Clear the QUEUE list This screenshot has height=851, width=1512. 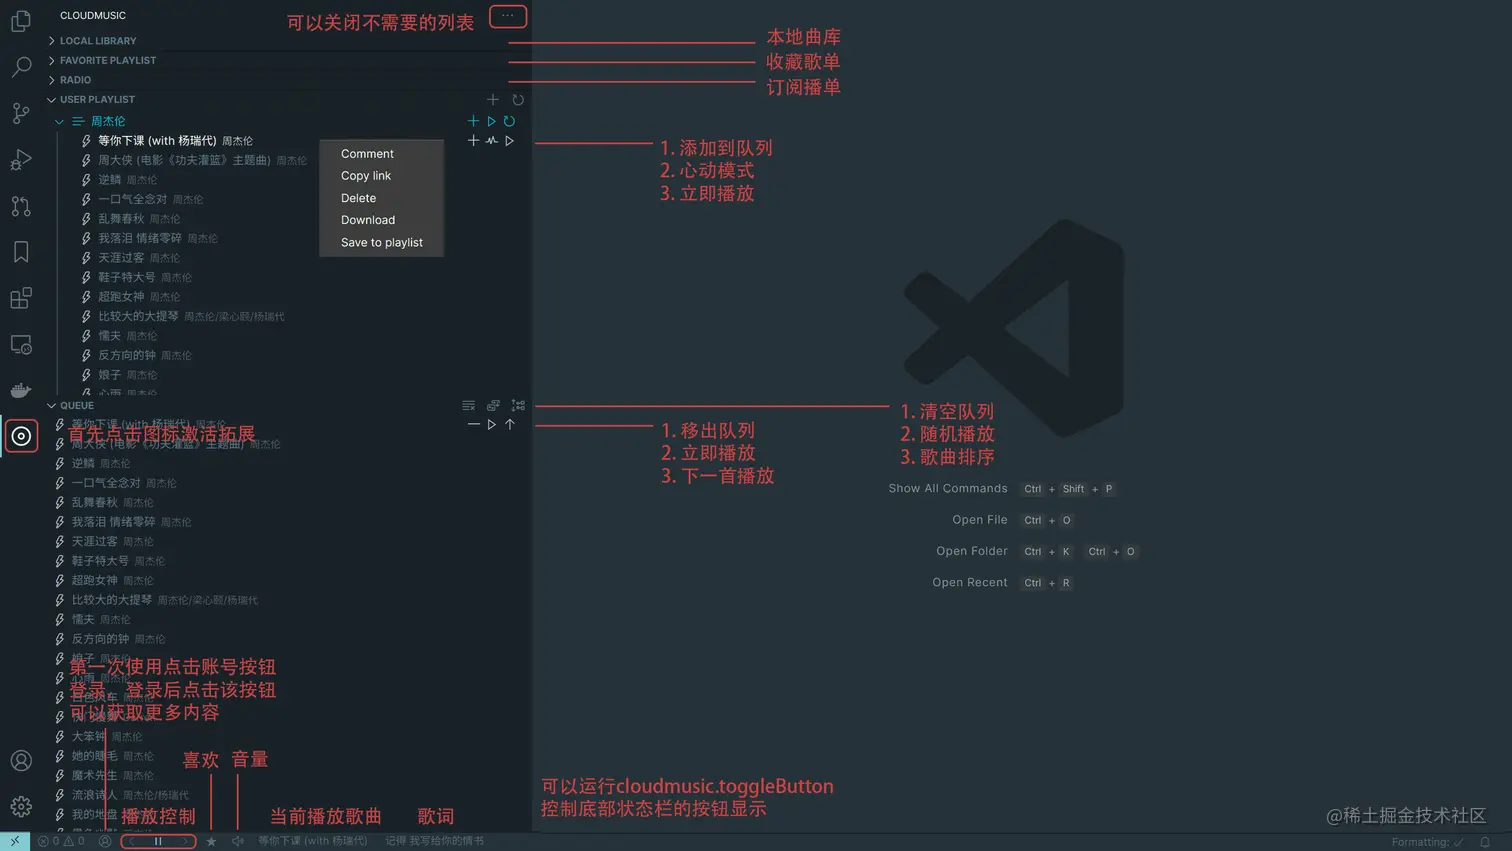[x=468, y=405]
